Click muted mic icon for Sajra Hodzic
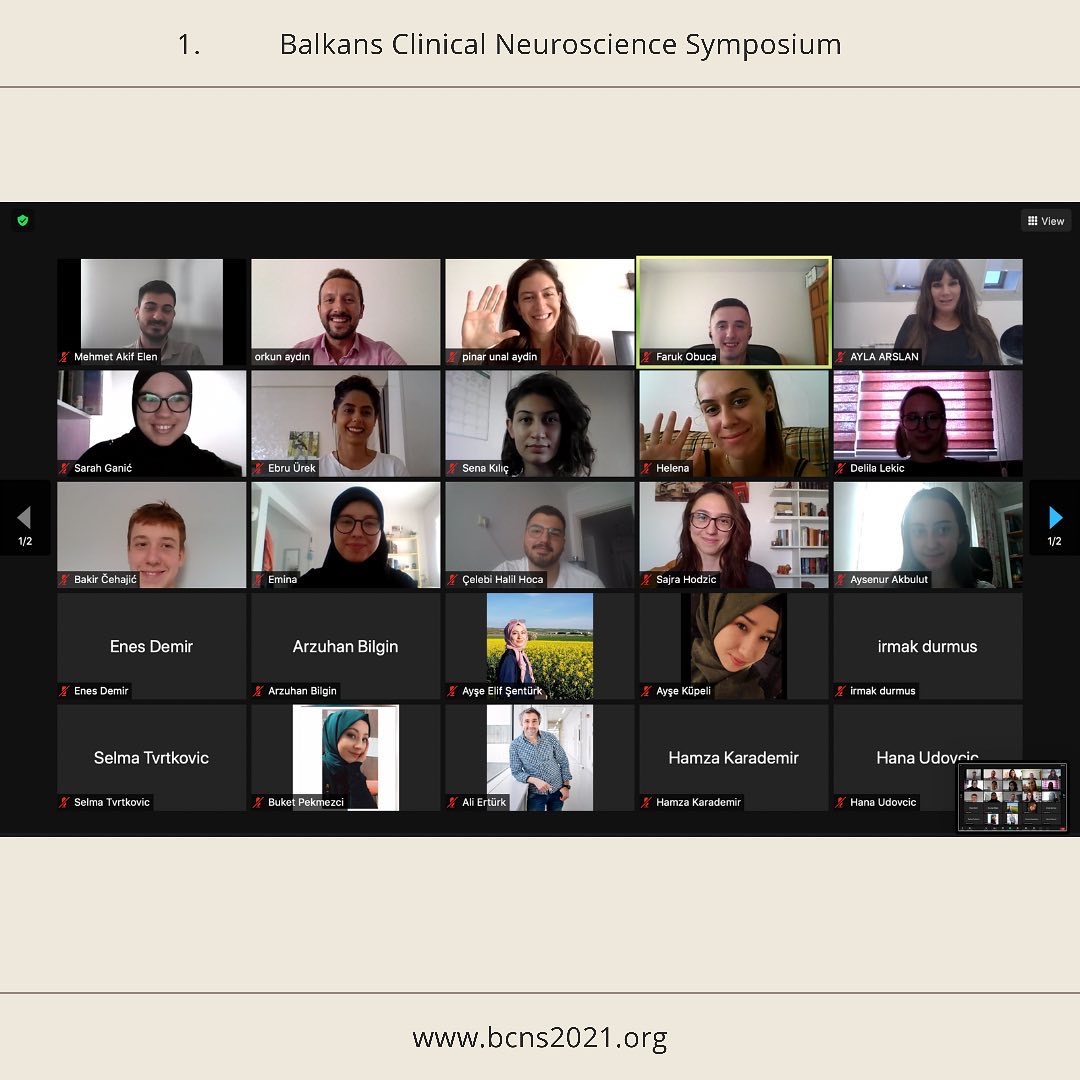The height and width of the screenshot is (1080, 1080). click(648, 580)
